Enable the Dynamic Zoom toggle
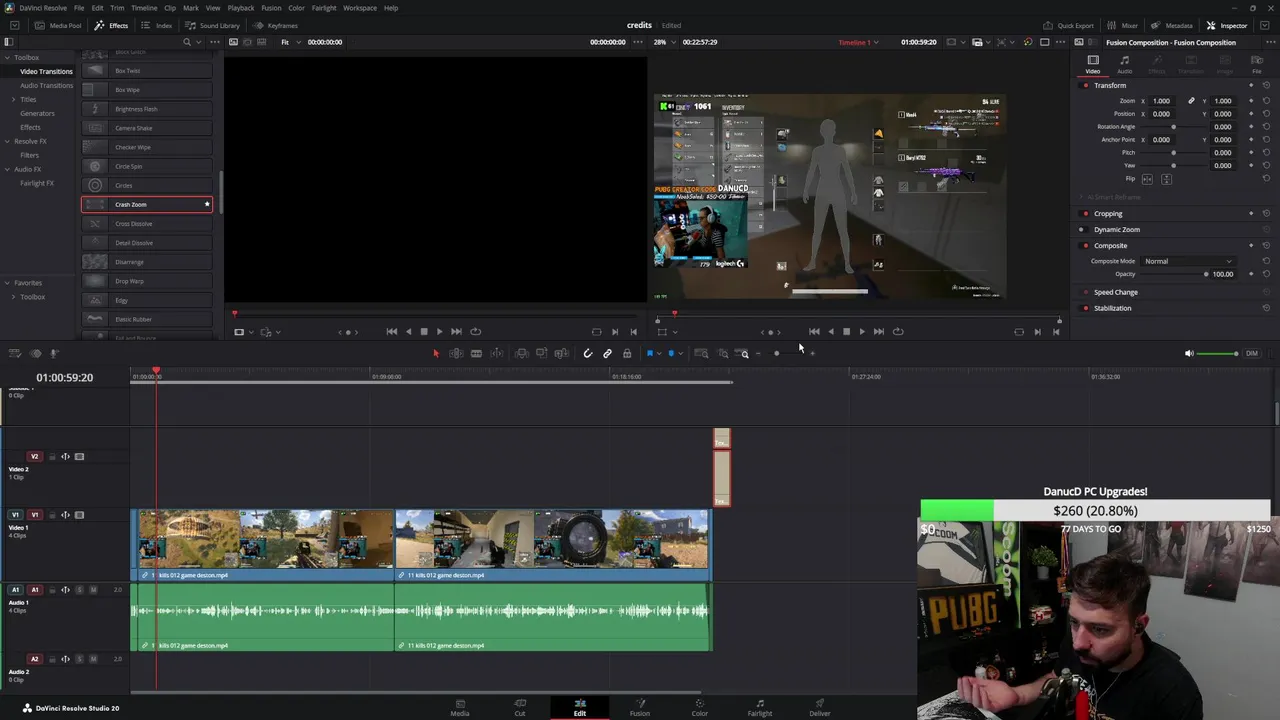The height and width of the screenshot is (720, 1280). click(x=1082, y=230)
